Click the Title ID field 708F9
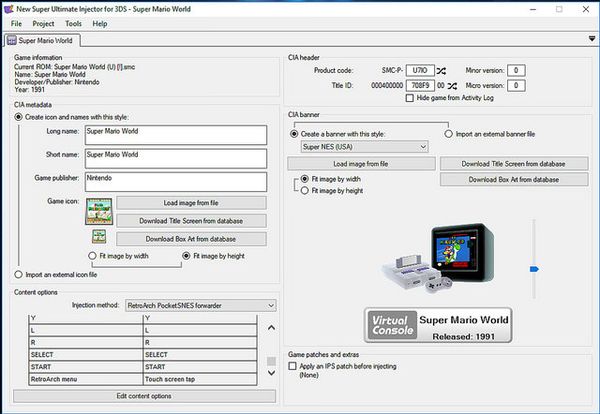Image resolution: width=600 pixels, height=414 pixels. (420, 85)
